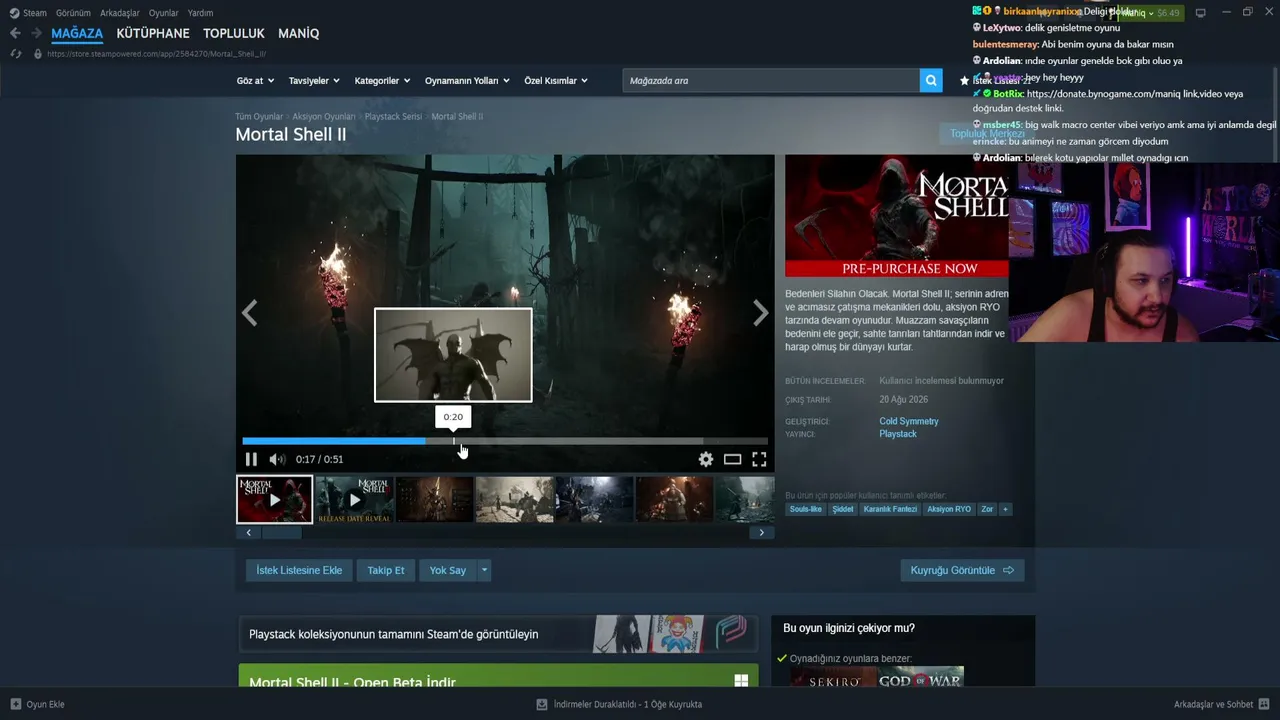Show the previous media item with left arrow
Viewport: 1280px width, 720px height.
pos(249,314)
